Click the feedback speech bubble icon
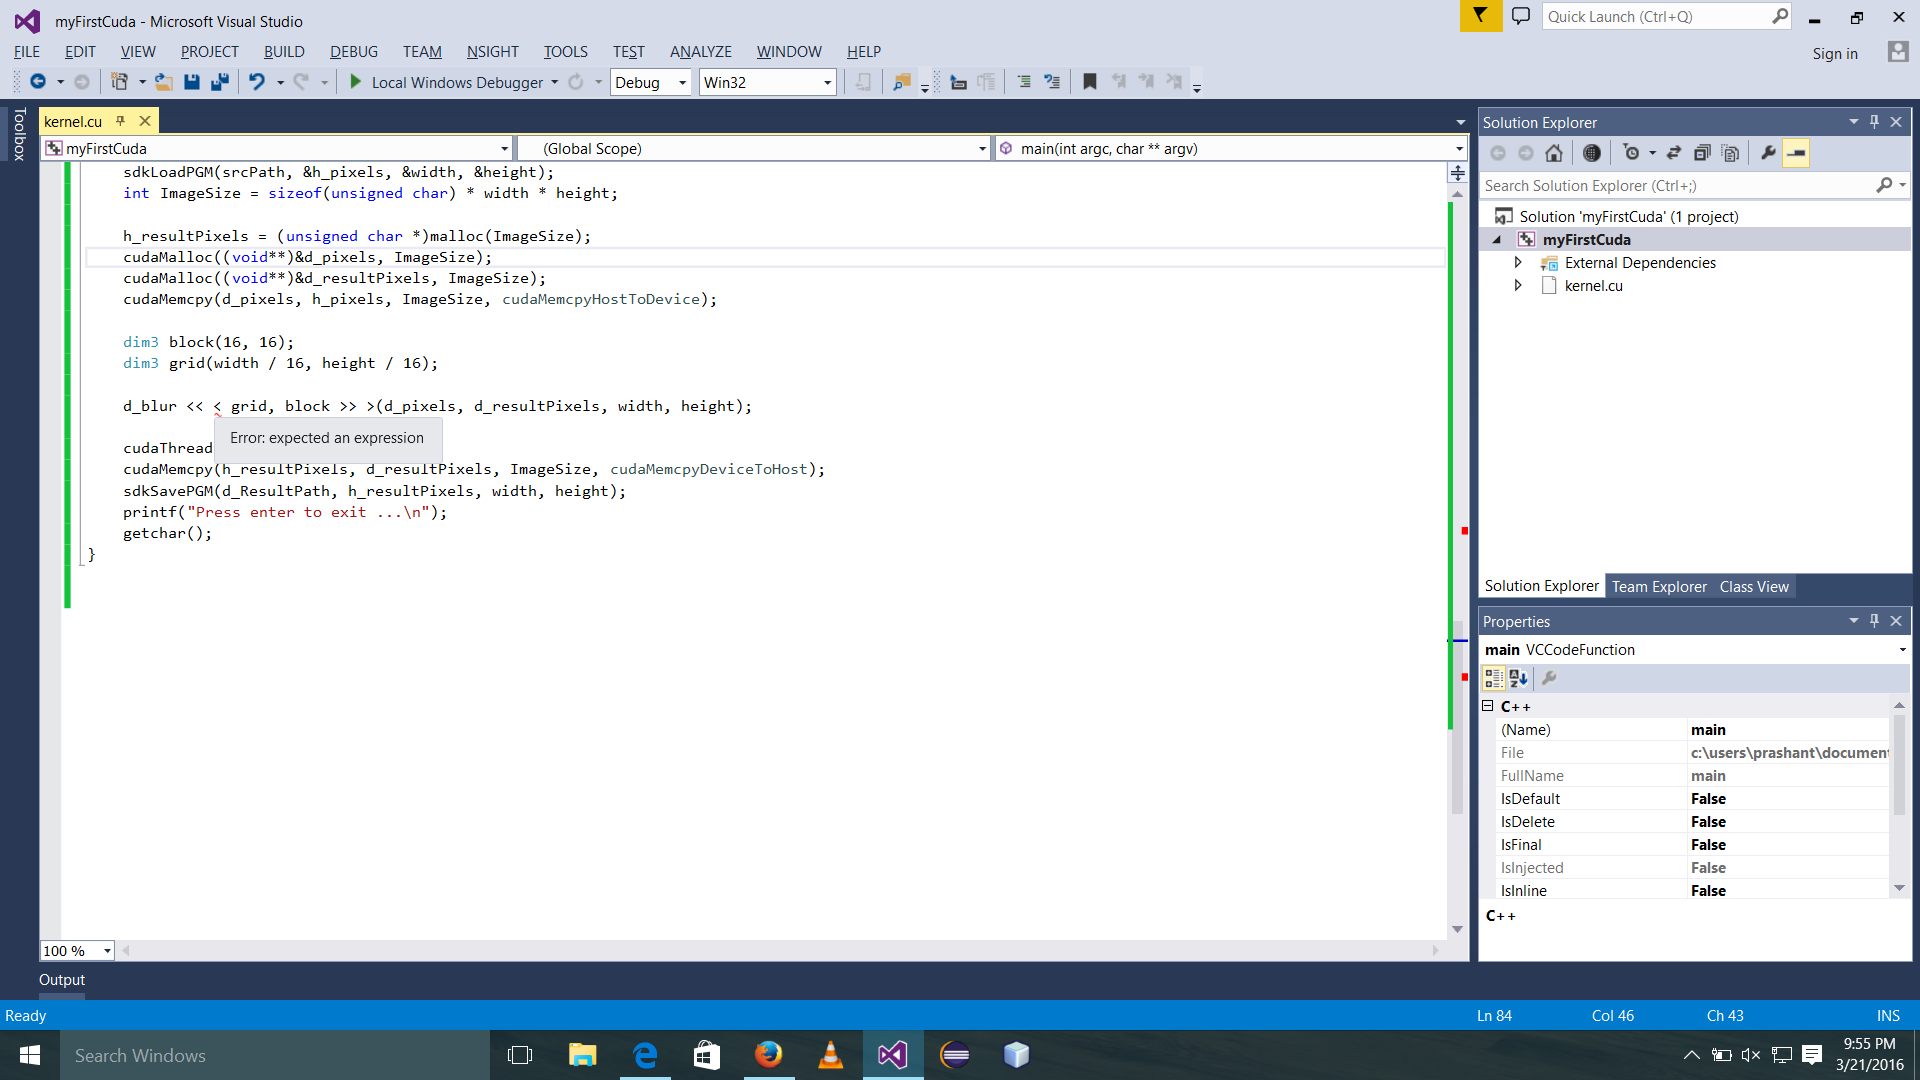This screenshot has width=1920, height=1080. [1521, 16]
